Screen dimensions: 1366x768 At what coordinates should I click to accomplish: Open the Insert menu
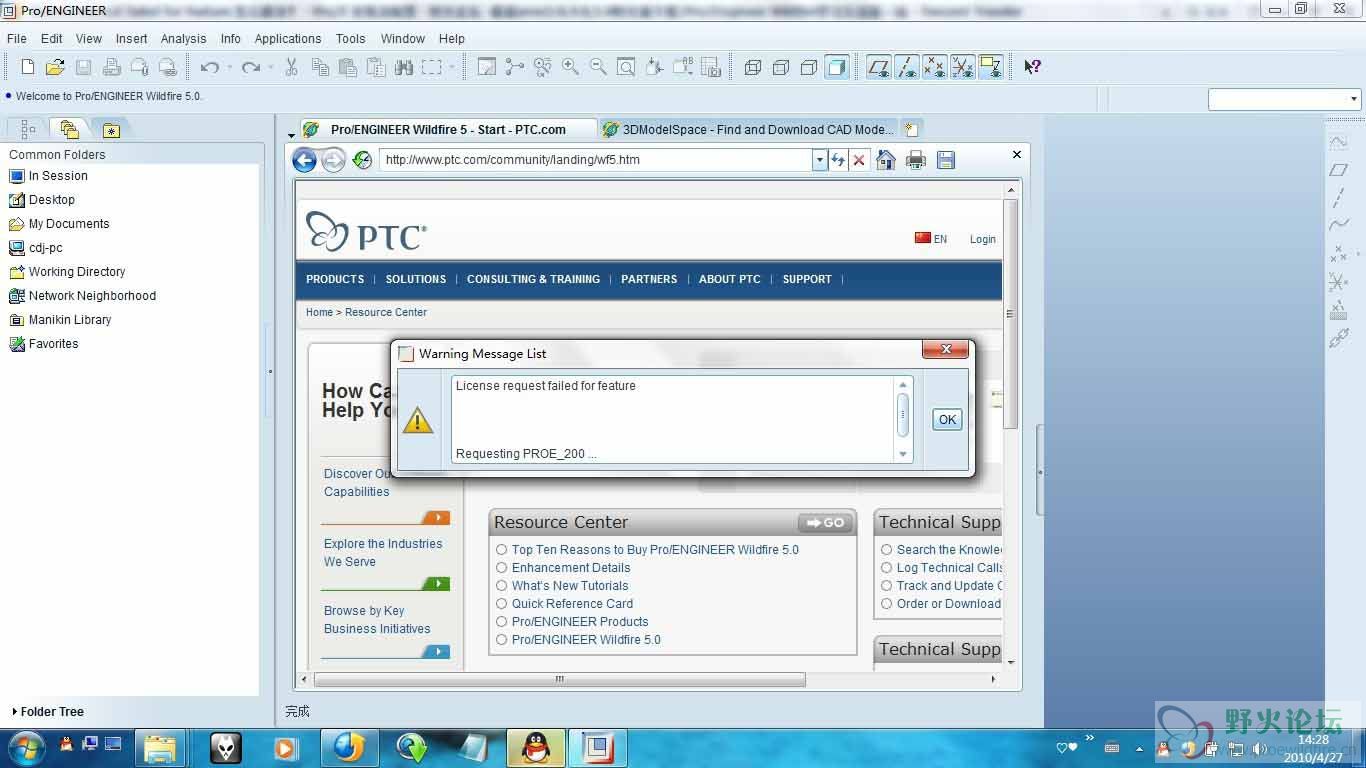[131, 38]
